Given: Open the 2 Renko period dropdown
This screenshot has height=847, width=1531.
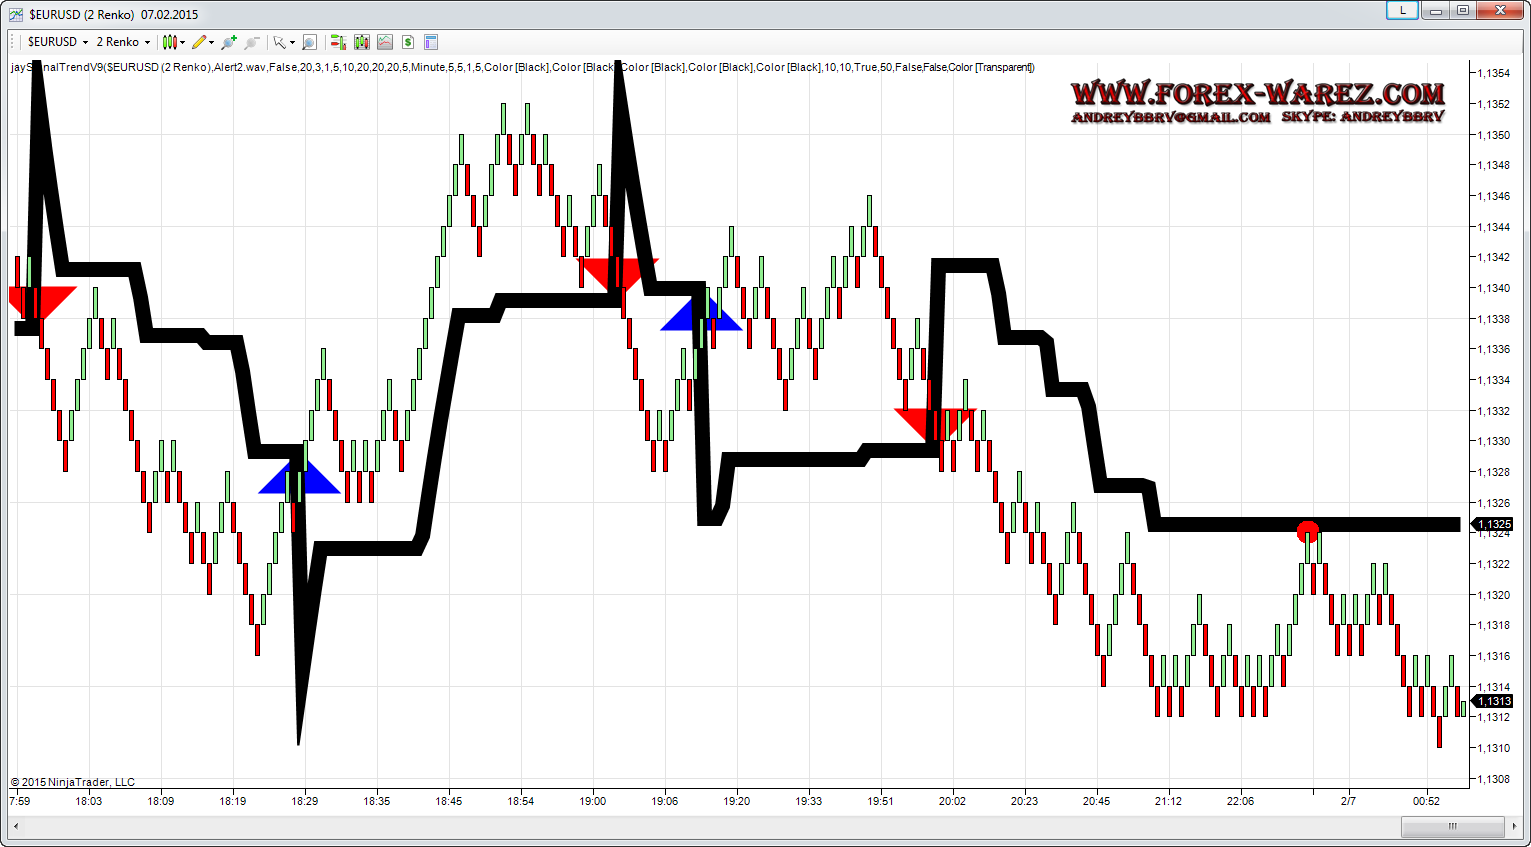Looking at the screenshot, I should (123, 42).
